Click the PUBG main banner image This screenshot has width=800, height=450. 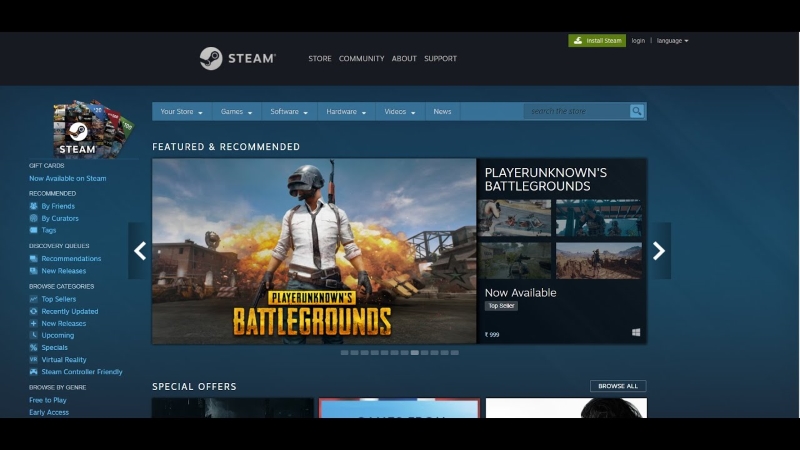[x=314, y=251]
